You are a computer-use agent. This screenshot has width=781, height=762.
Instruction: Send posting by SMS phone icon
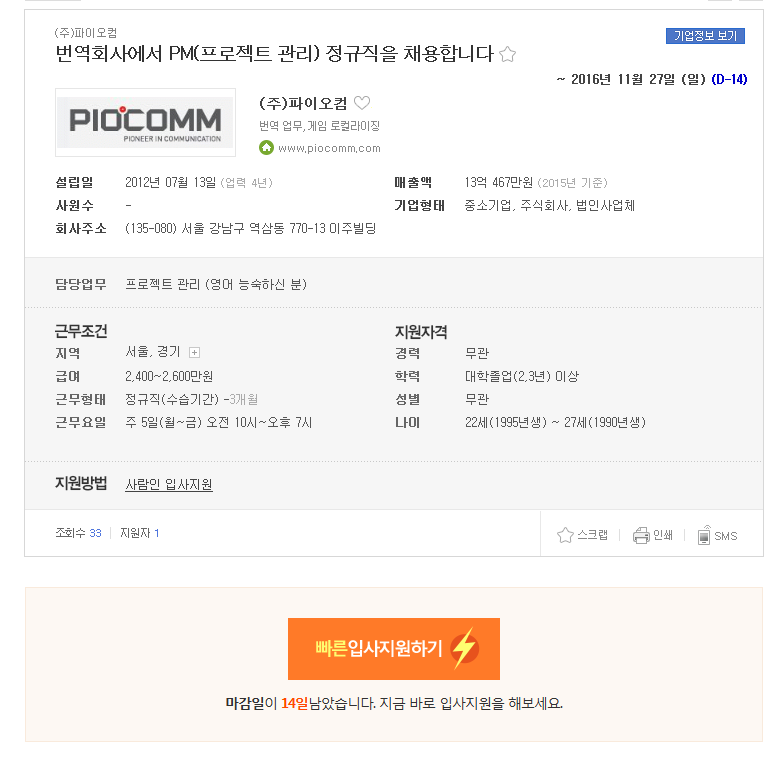click(x=704, y=535)
